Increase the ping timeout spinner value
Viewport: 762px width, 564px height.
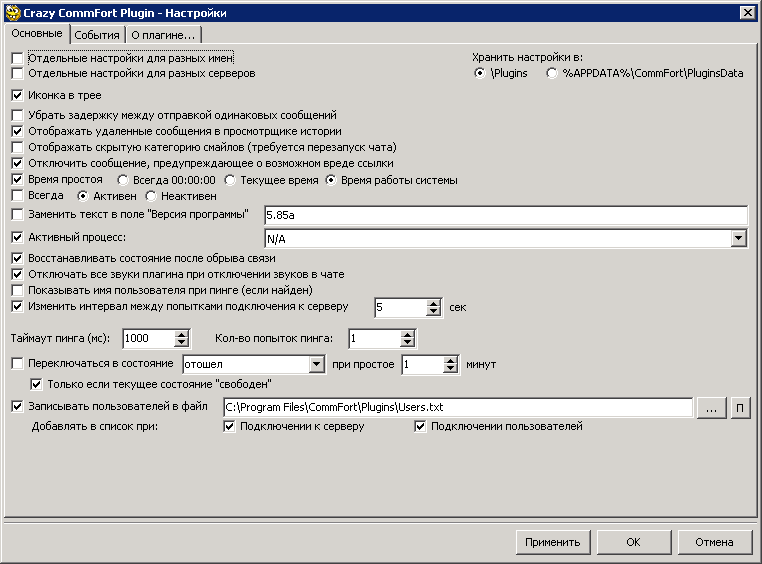coord(181,334)
